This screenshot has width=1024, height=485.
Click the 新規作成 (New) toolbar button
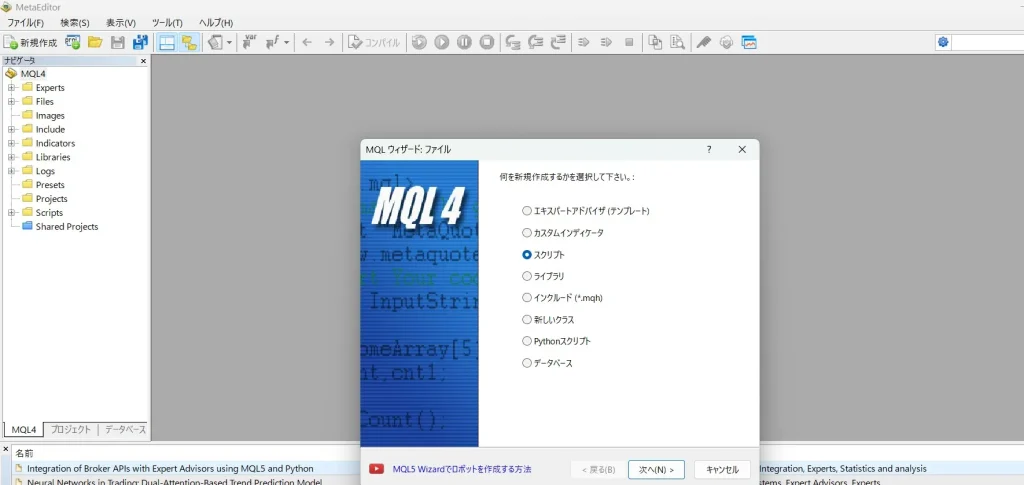coord(30,42)
